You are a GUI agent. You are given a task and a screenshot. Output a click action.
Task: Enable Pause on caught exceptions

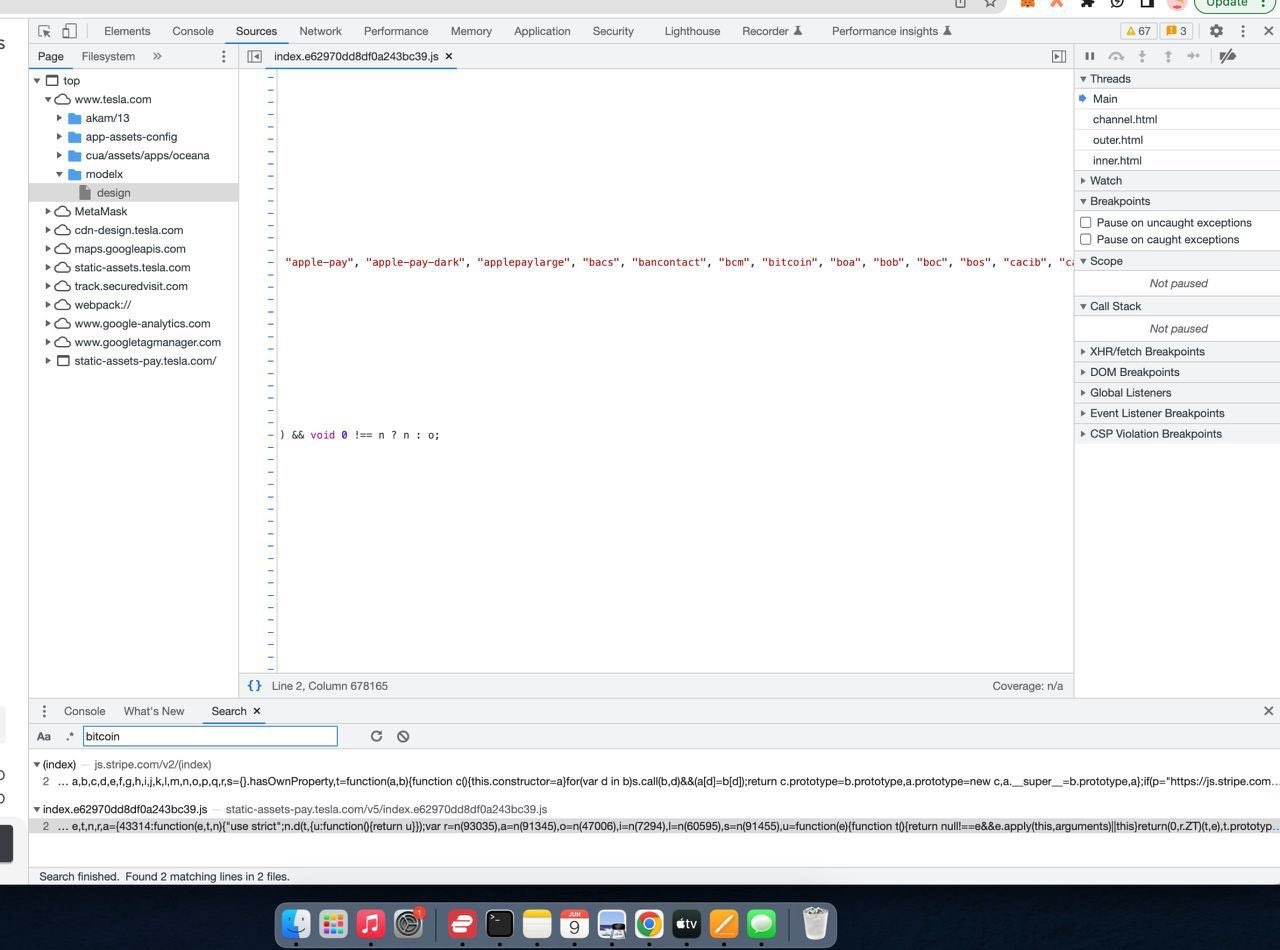click(1086, 240)
